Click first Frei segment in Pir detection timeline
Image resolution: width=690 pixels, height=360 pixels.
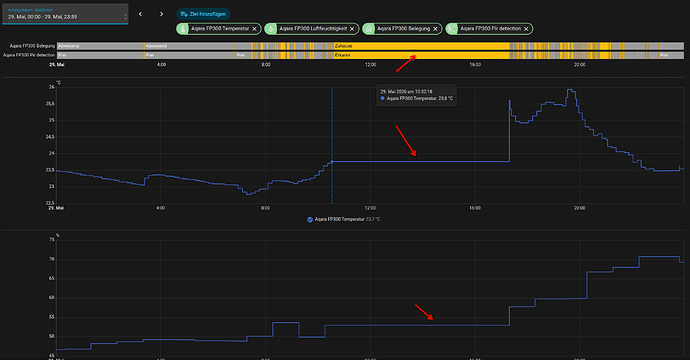(x=100, y=55)
